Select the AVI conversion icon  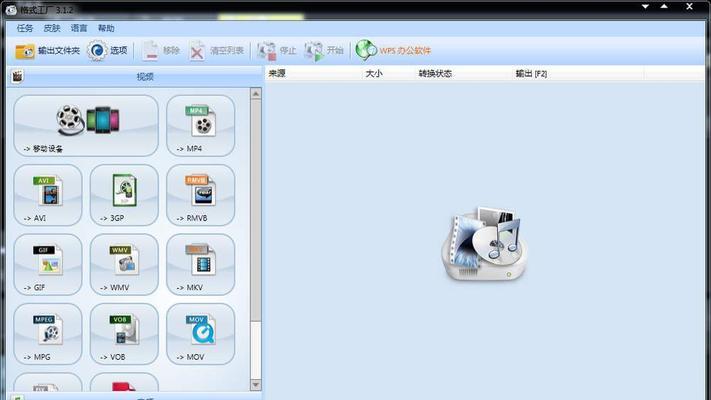(x=48, y=195)
